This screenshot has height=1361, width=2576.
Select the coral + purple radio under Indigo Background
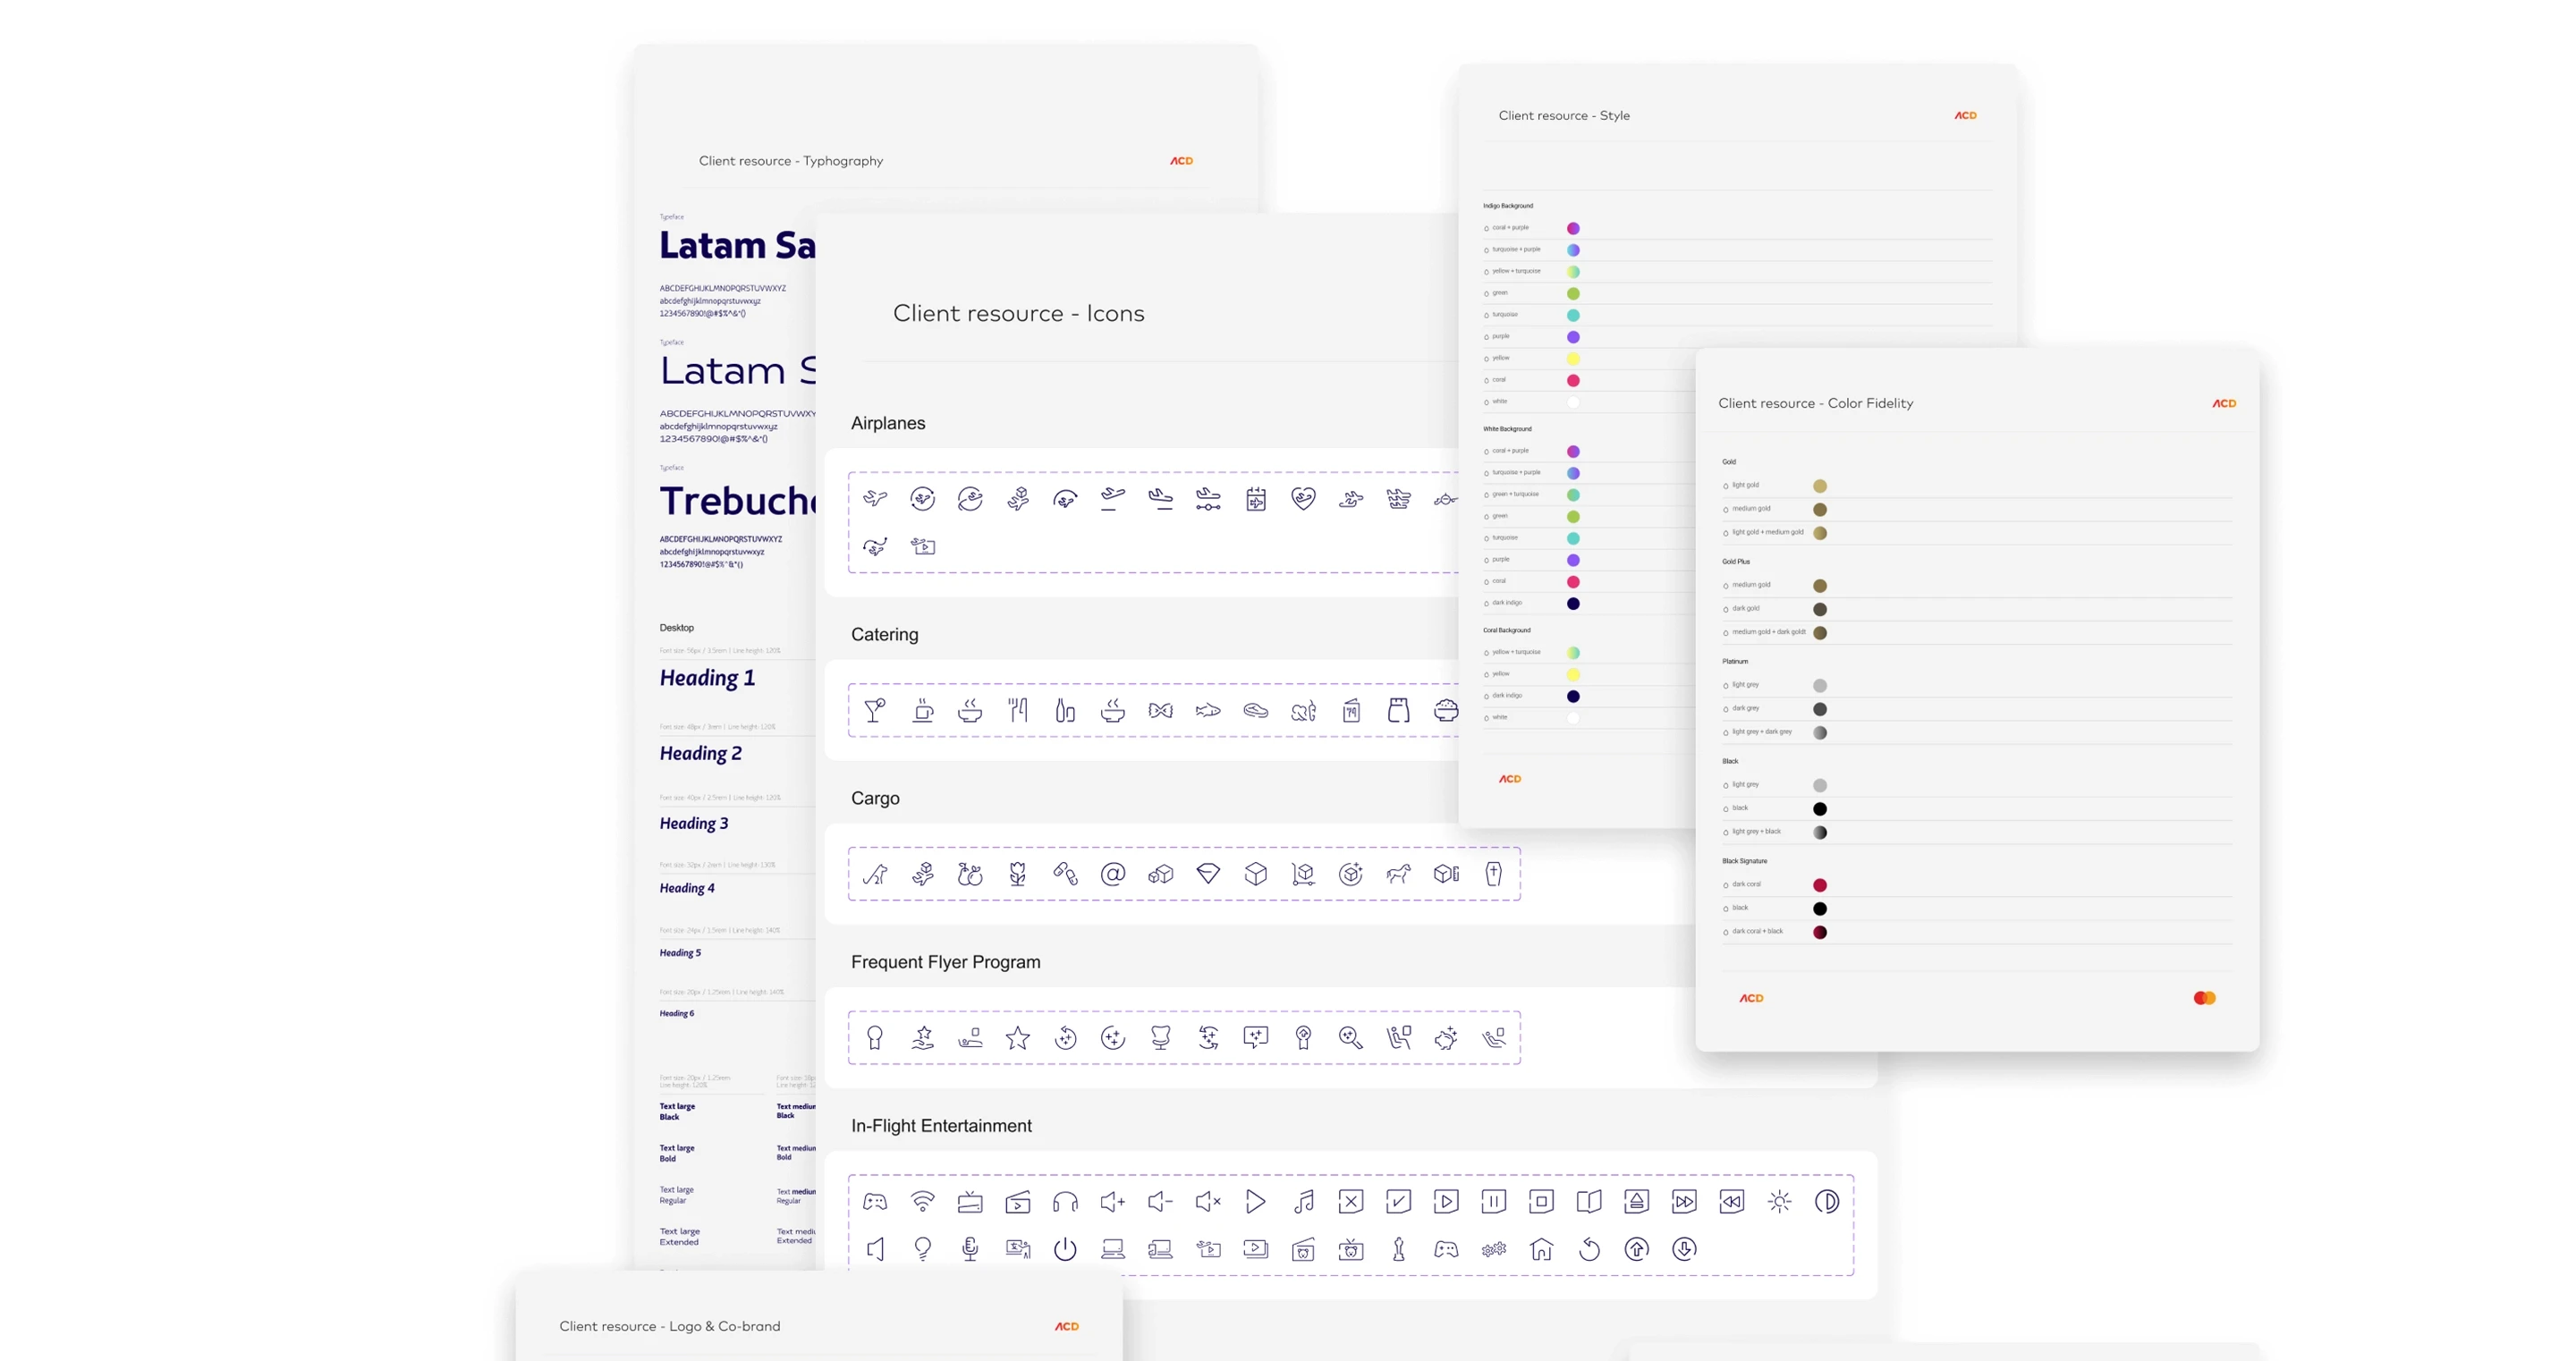click(x=1487, y=227)
